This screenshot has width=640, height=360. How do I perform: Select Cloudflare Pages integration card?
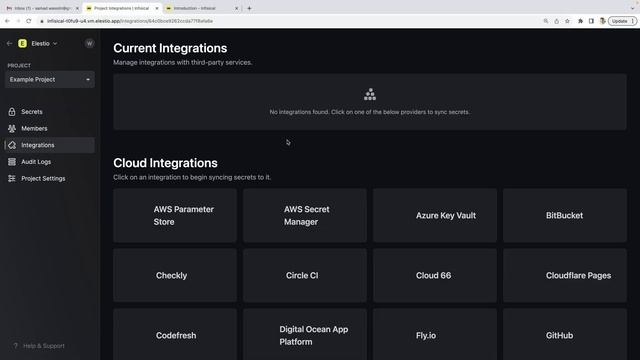[x=565, y=275]
